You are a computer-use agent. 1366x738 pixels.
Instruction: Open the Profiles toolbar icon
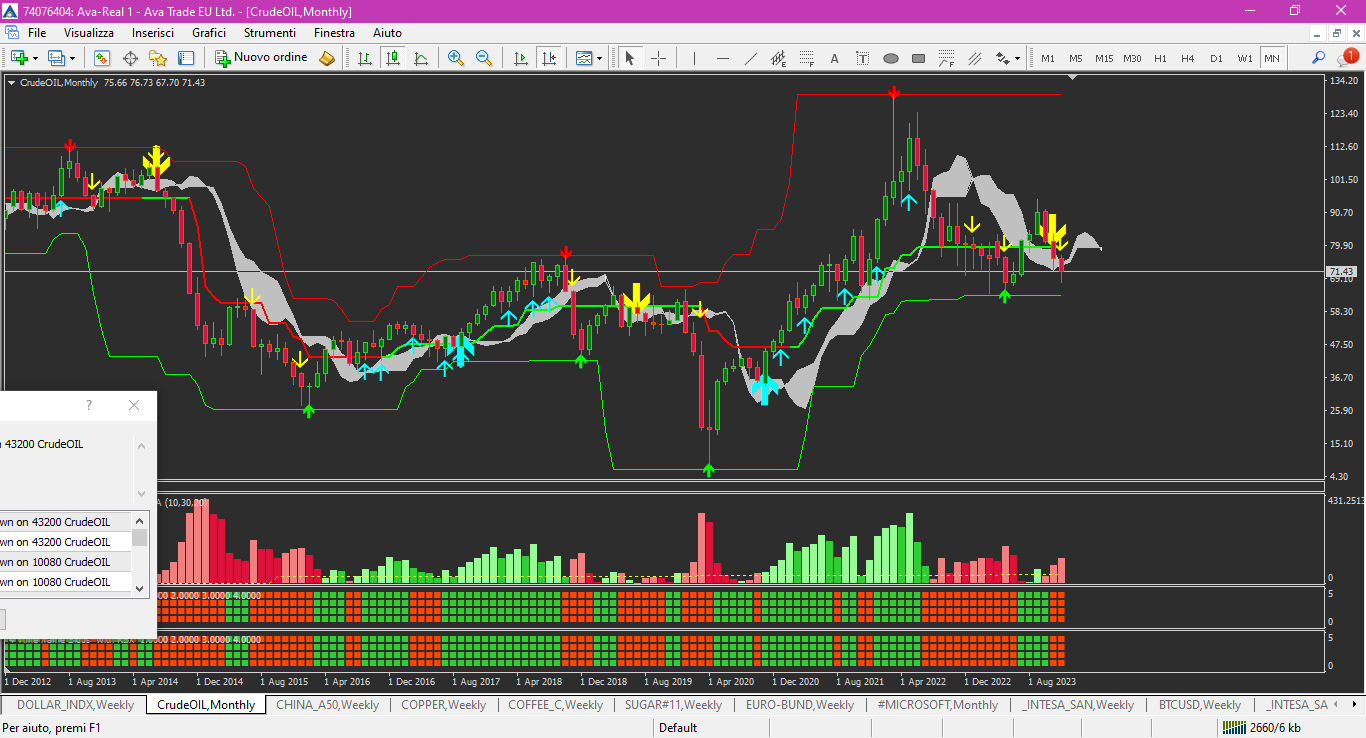point(55,58)
